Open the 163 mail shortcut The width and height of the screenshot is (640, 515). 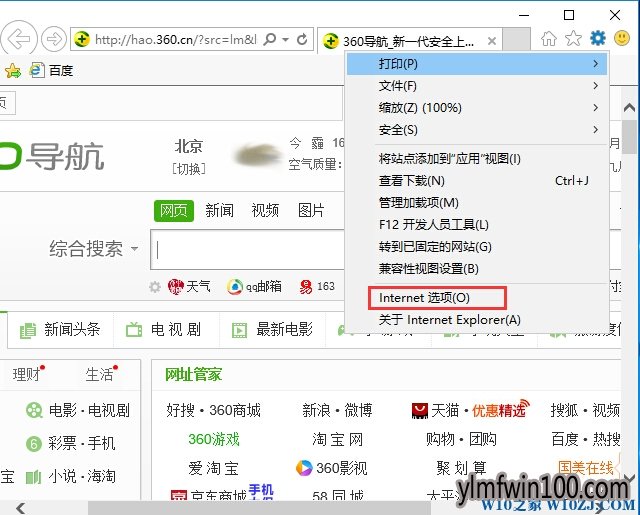coord(317,286)
